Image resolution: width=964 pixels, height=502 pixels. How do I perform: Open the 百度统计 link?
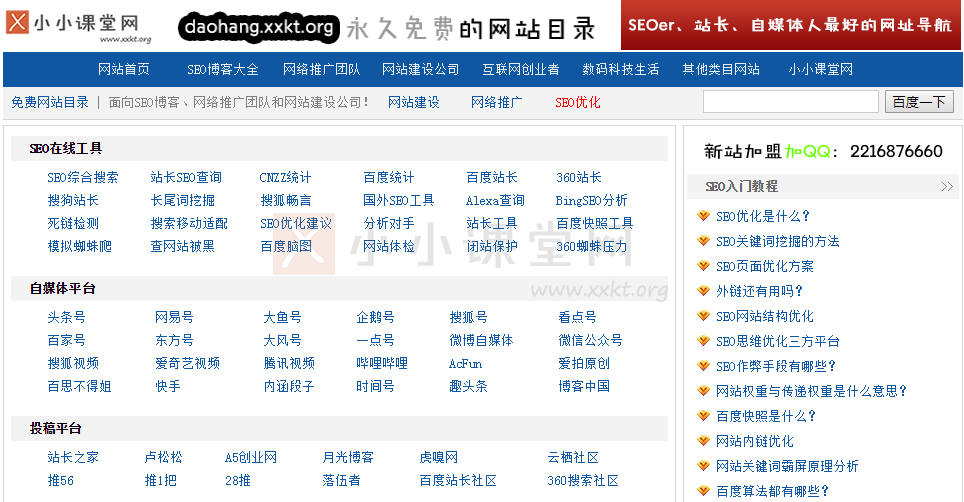coord(389,178)
